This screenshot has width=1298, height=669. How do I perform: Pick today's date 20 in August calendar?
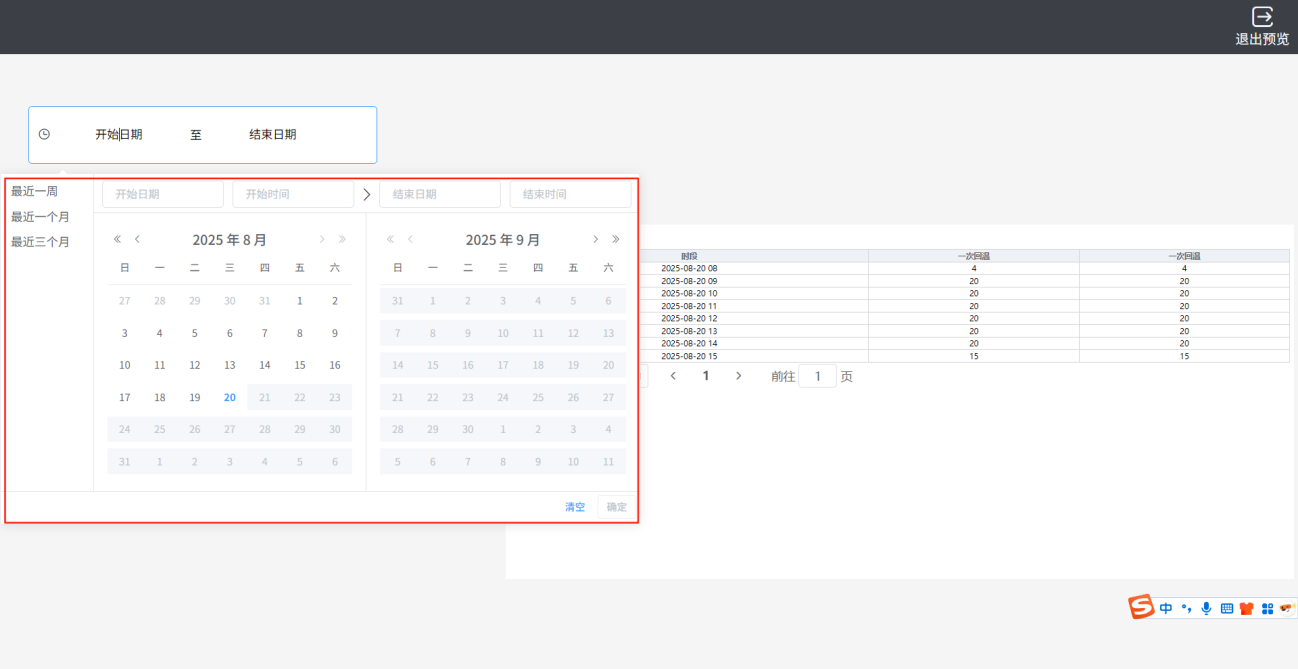(230, 397)
